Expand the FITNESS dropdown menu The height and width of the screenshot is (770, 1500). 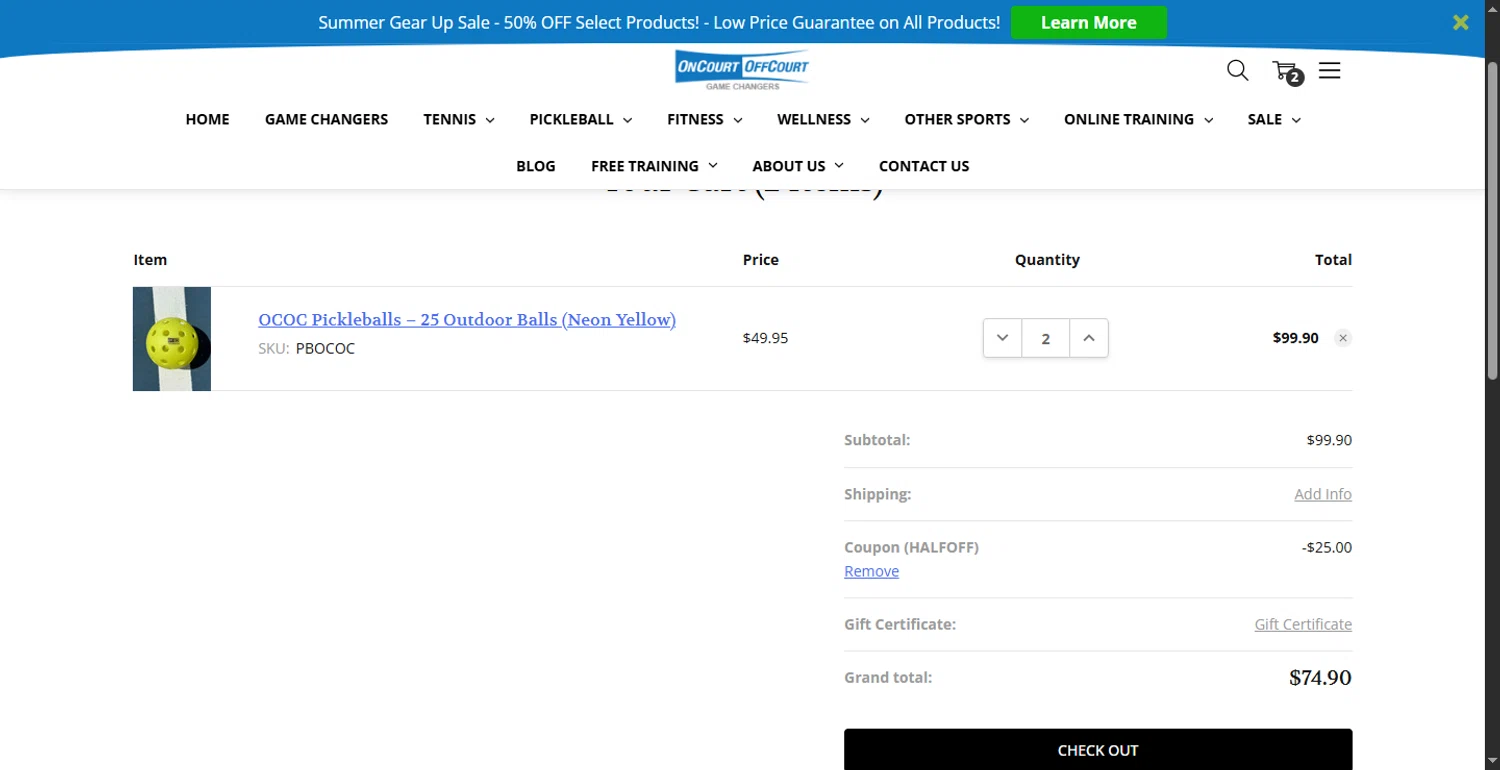pyautogui.click(x=705, y=119)
